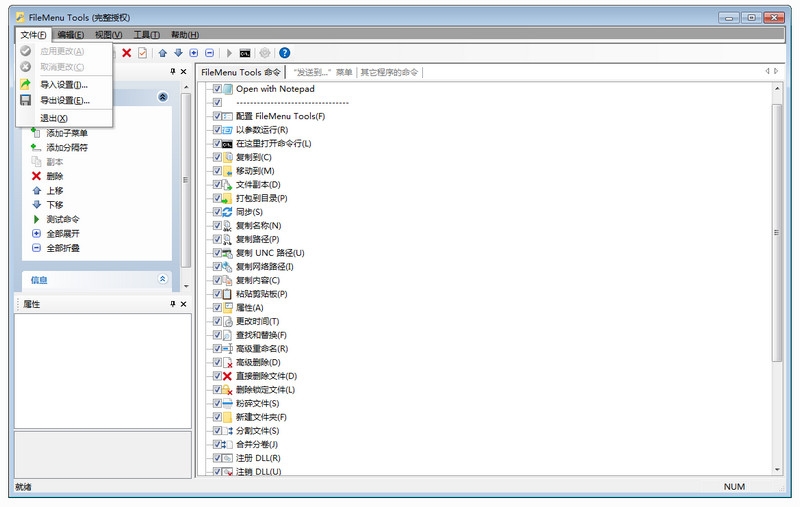Screen dimensions: 800x507
Task: Click the test command play toolbar icon
Action: coord(229,53)
